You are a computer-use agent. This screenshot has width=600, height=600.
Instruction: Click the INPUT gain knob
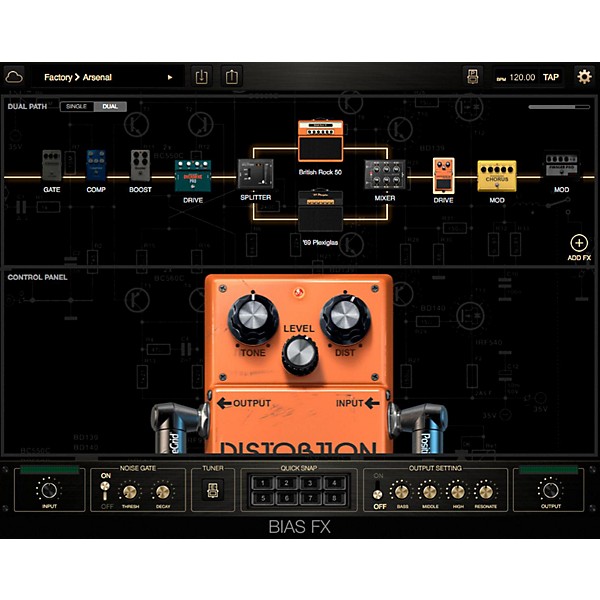pyautogui.click(x=49, y=490)
